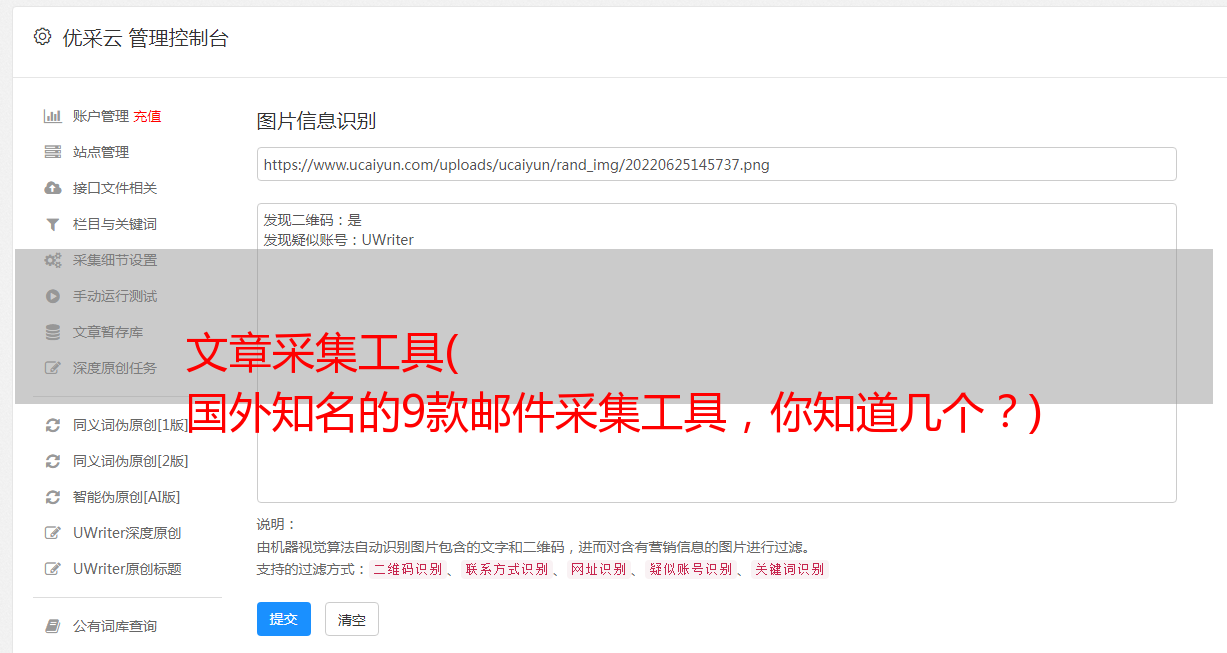The image size is (1227, 653).
Task: Open 公有词库查询 page
Action: coord(115,626)
